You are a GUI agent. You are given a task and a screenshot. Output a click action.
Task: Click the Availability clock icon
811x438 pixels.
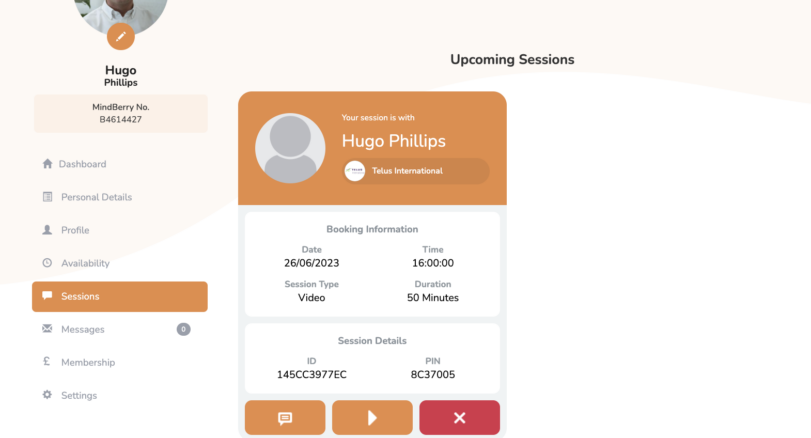[47, 263]
